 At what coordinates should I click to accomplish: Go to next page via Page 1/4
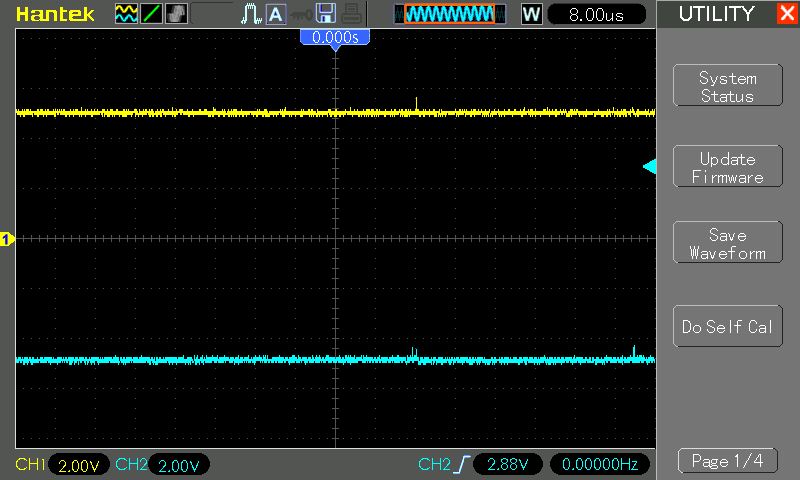pyautogui.click(x=727, y=461)
